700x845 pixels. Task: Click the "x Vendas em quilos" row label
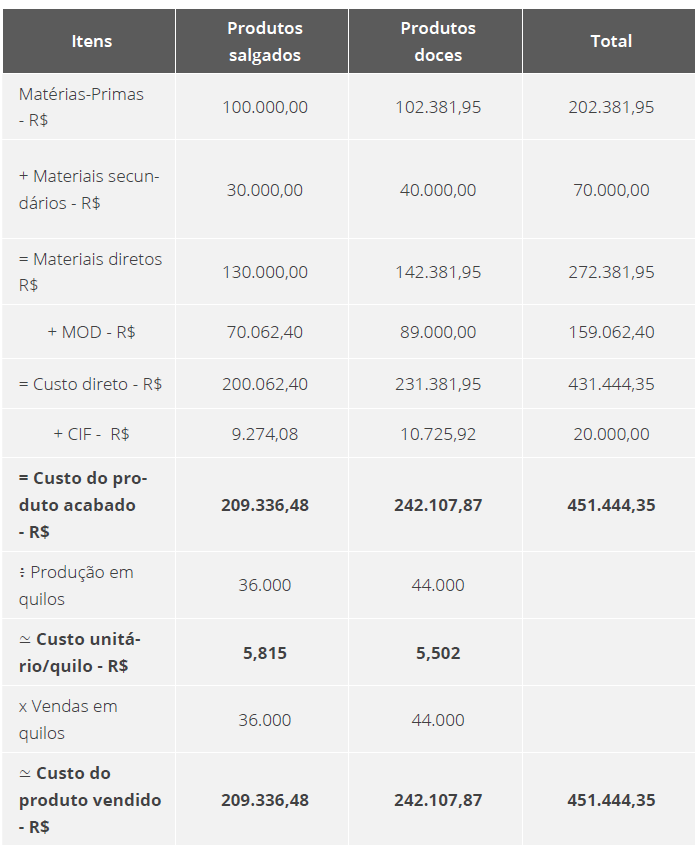(68, 720)
